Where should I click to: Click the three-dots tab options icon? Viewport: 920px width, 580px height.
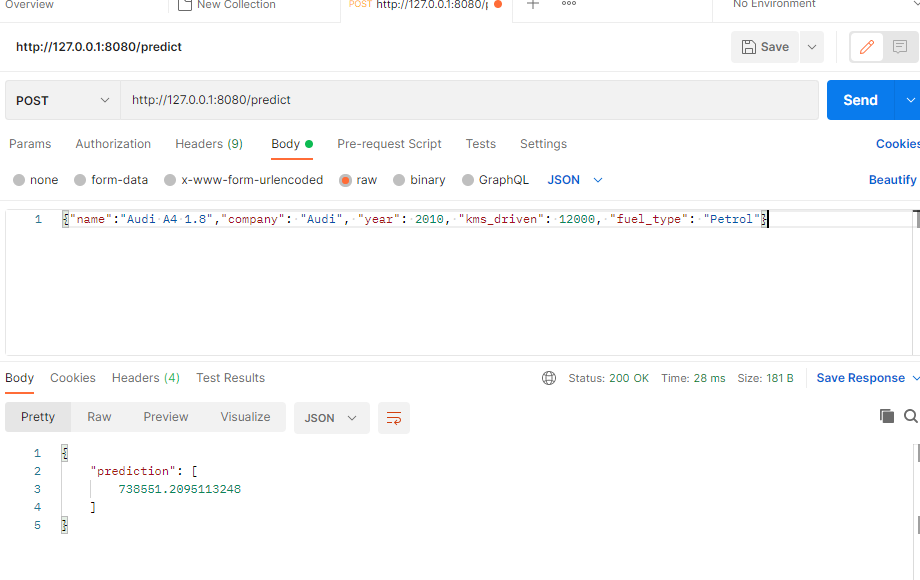pos(568,5)
